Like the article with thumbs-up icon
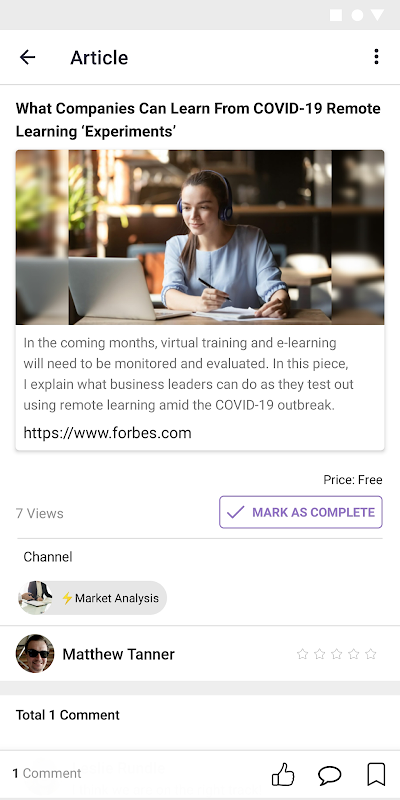The image size is (400, 800). tap(283, 774)
